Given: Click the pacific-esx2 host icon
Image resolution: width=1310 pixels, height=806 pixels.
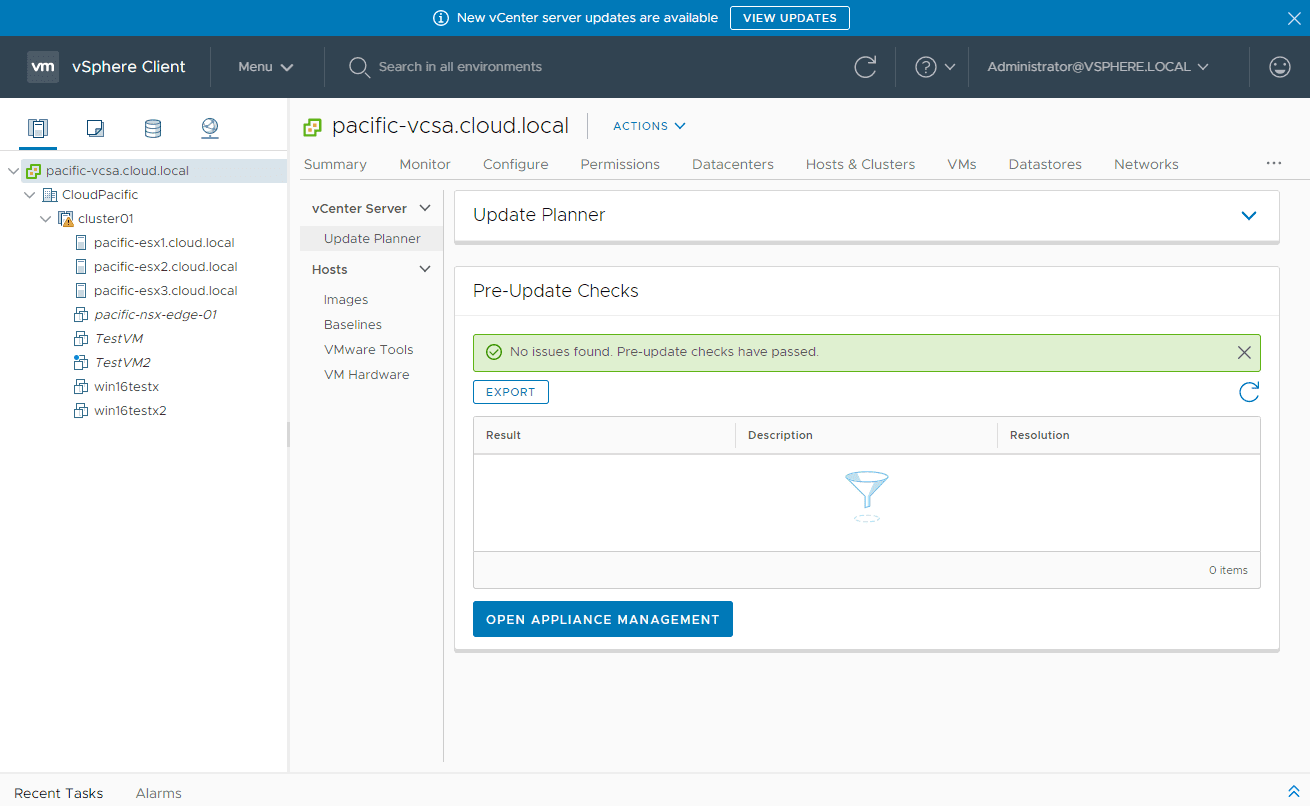Looking at the screenshot, I should point(82,267).
